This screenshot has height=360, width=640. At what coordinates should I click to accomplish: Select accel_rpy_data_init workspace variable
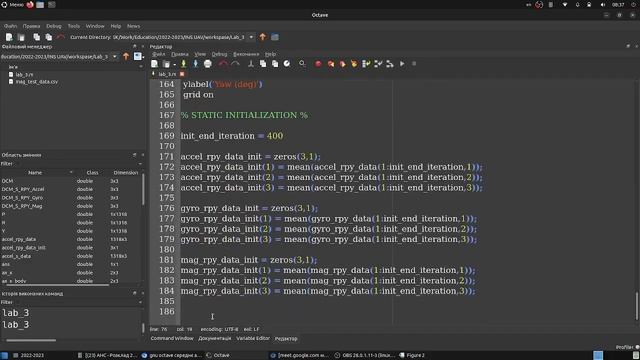tap(24, 248)
